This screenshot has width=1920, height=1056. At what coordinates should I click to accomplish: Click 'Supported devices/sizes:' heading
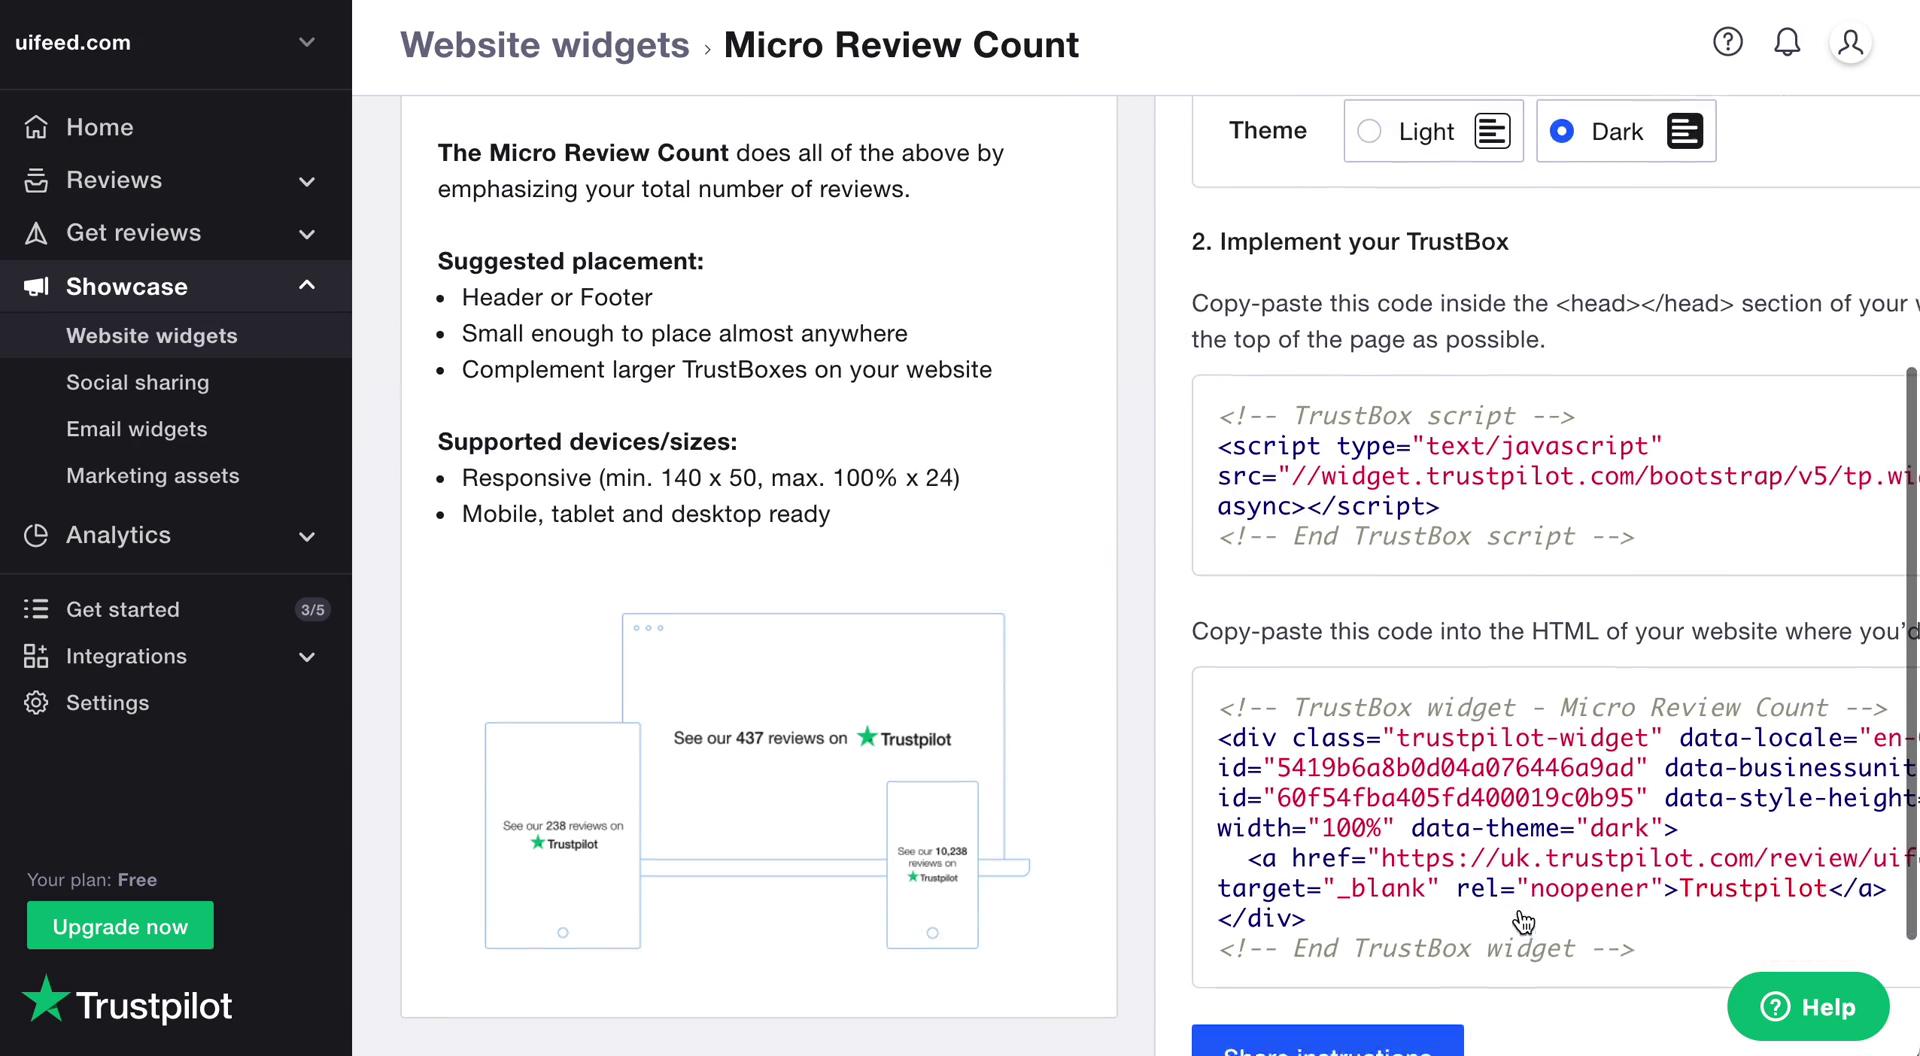click(x=587, y=442)
